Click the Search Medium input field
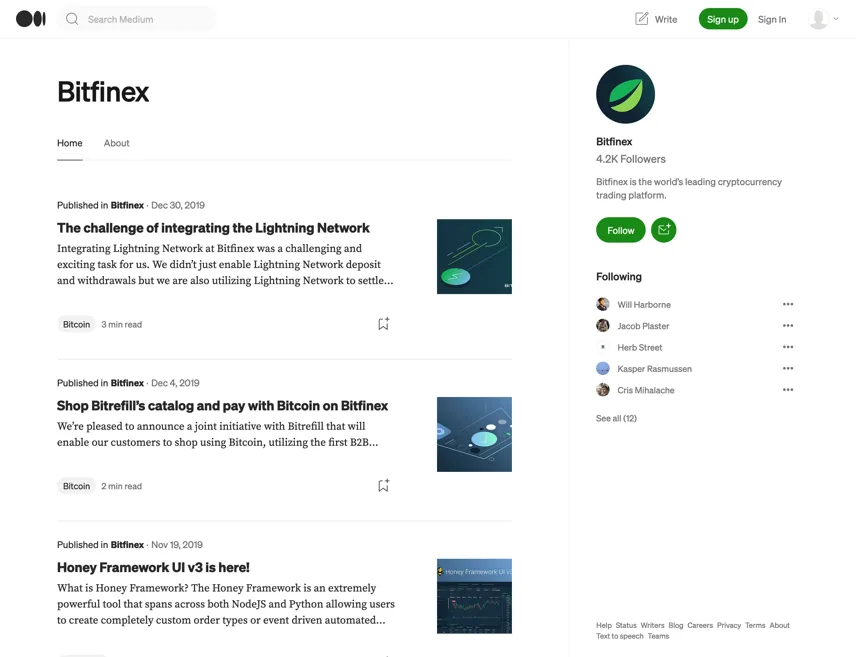This screenshot has width=856, height=657. point(137,19)
